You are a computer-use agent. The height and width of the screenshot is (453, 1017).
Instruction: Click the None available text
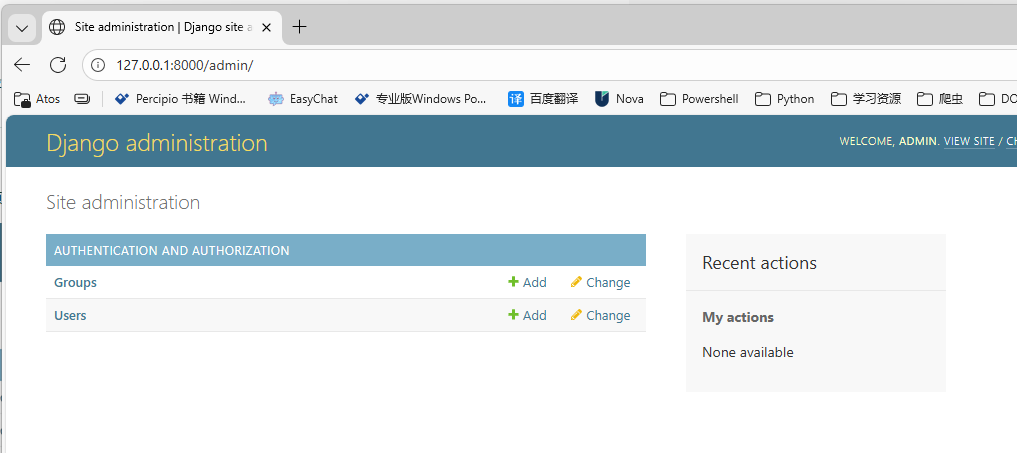click(x=748, y=352)
